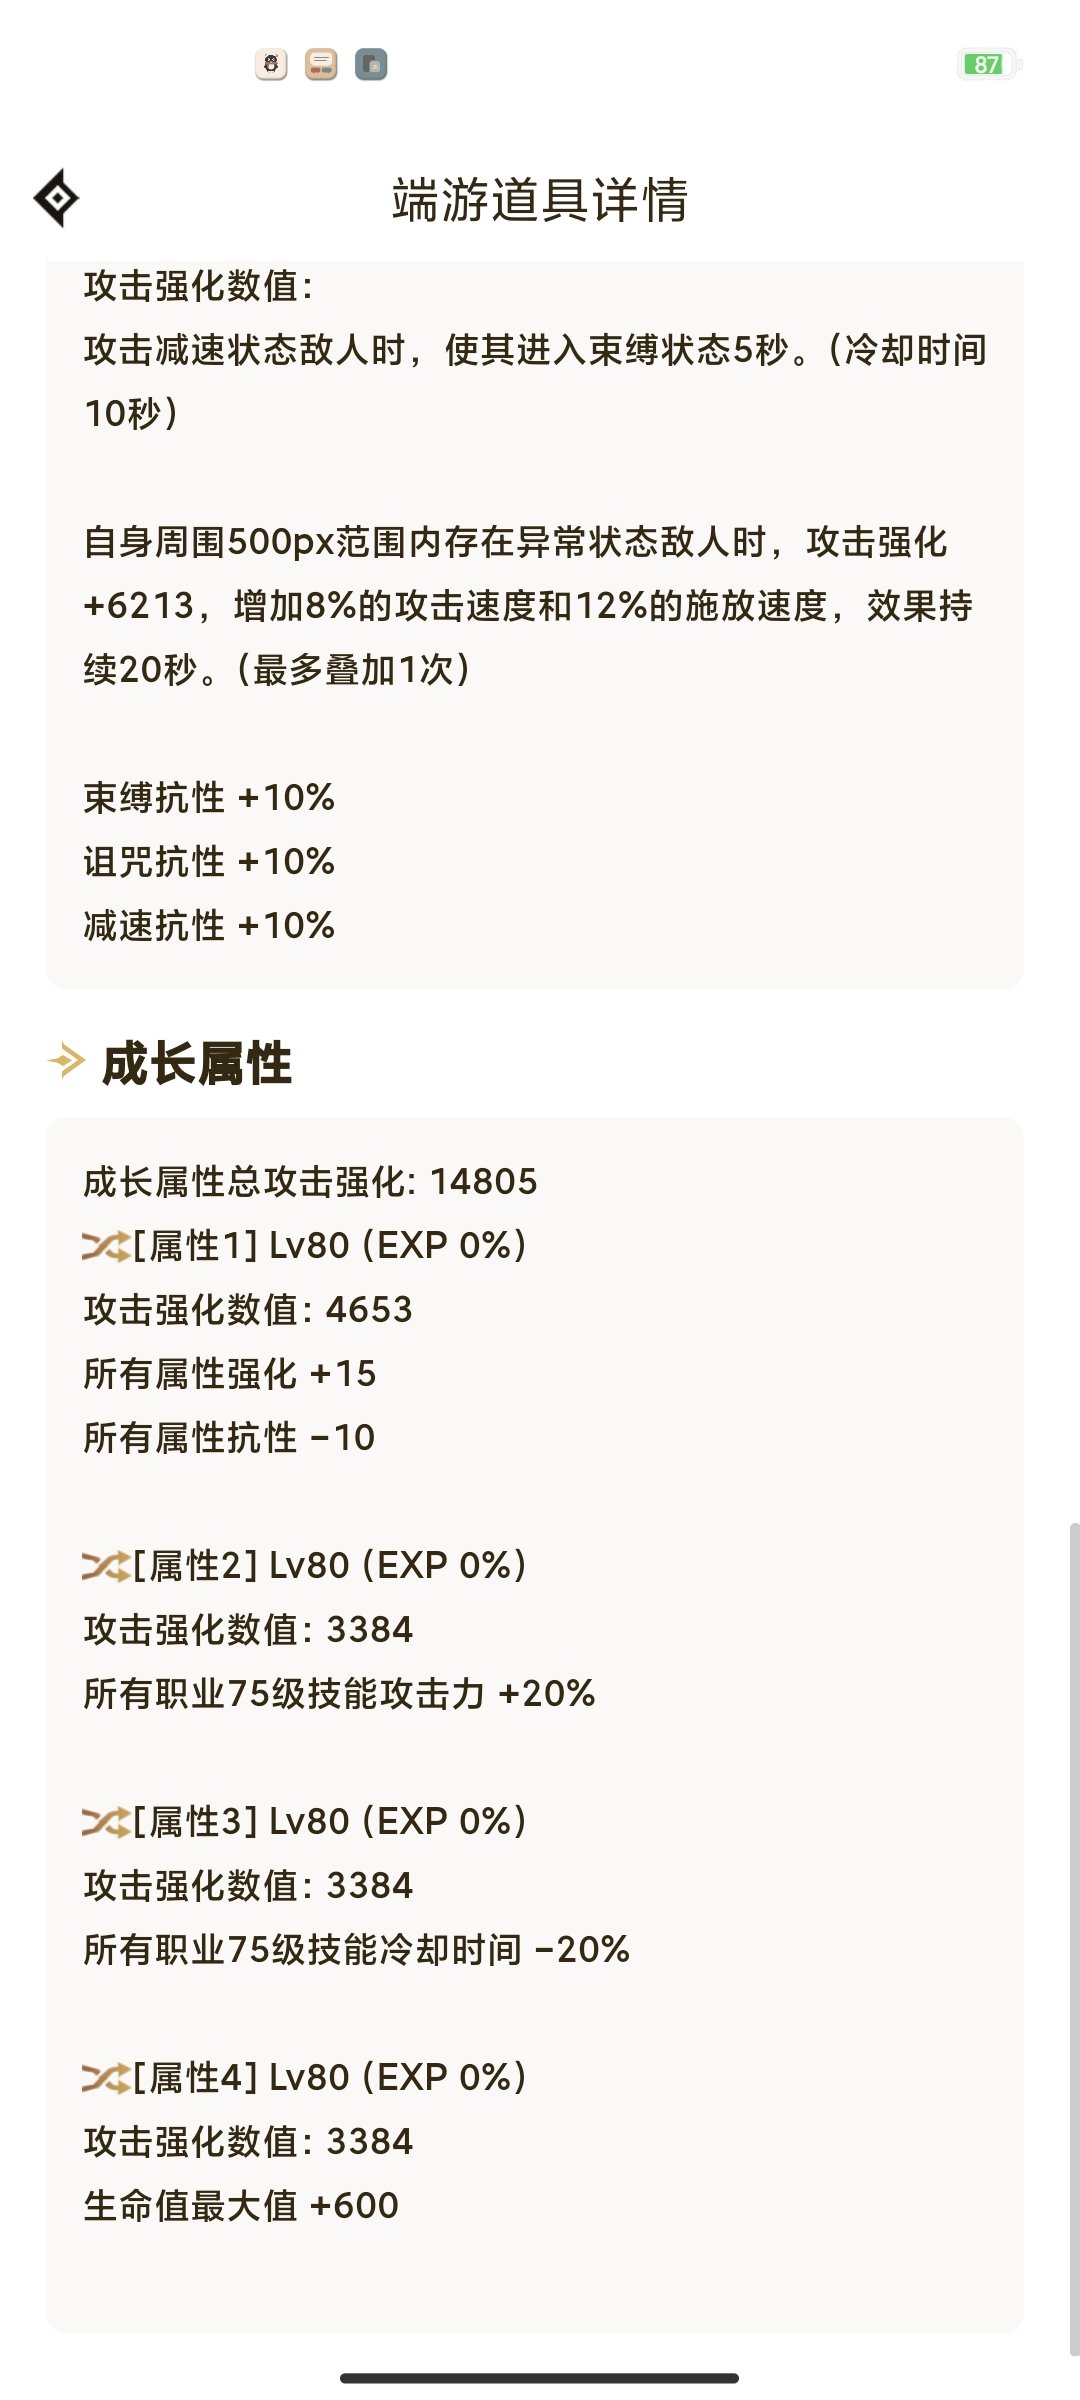This screenshot has height=2400, width=1080.
Task: Click the shuffle icon for 属性1
Action: tap(105, 1246)
